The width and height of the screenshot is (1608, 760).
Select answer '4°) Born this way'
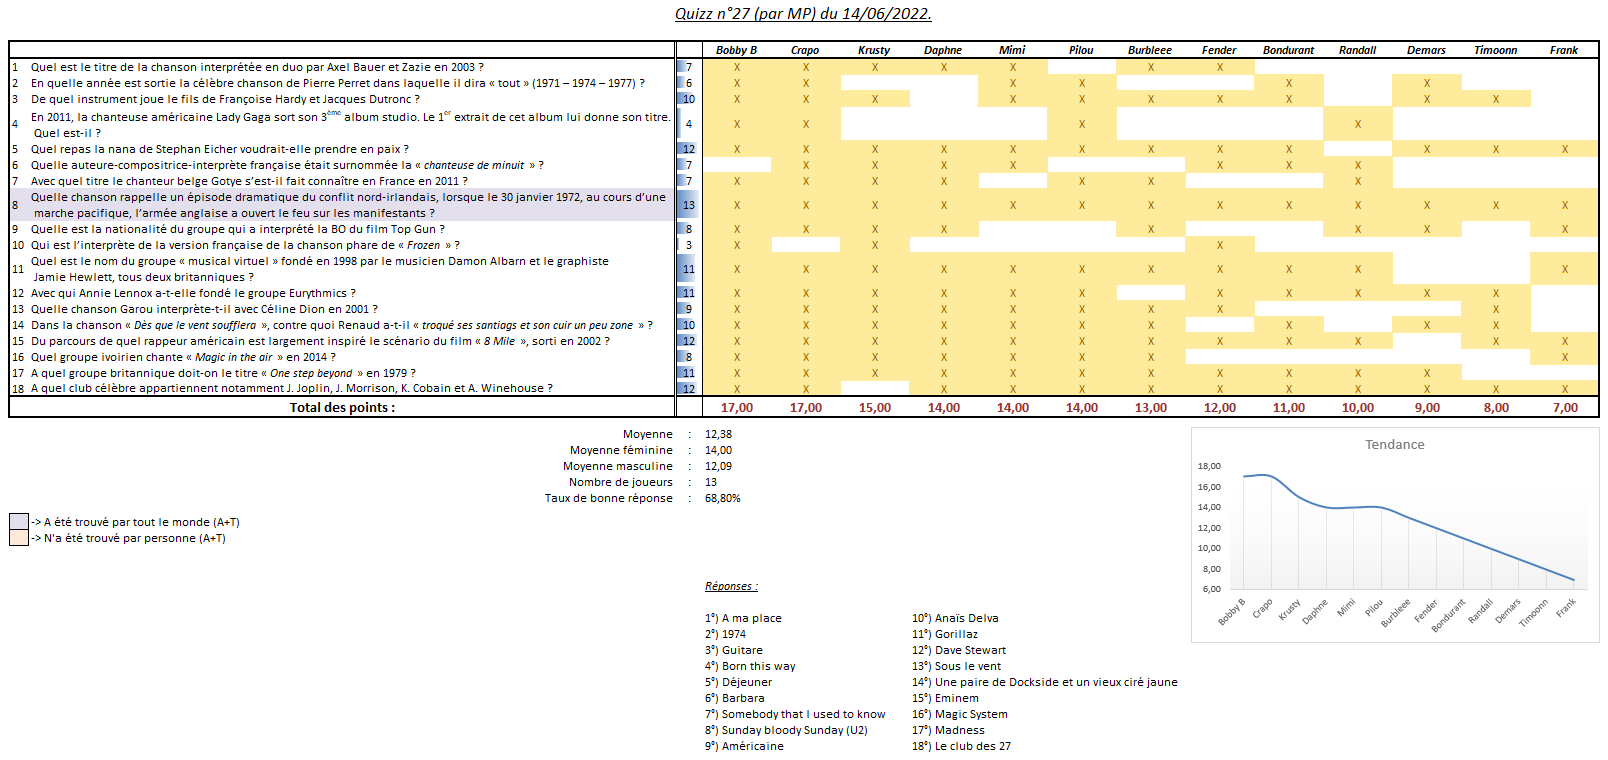[x=750, y=666]
